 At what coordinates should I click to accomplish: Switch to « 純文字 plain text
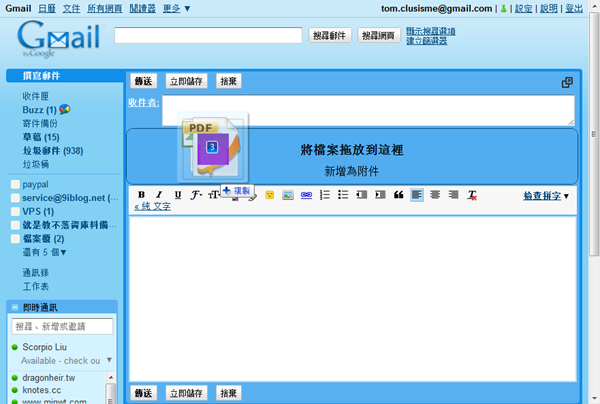[x=152, y=207]
